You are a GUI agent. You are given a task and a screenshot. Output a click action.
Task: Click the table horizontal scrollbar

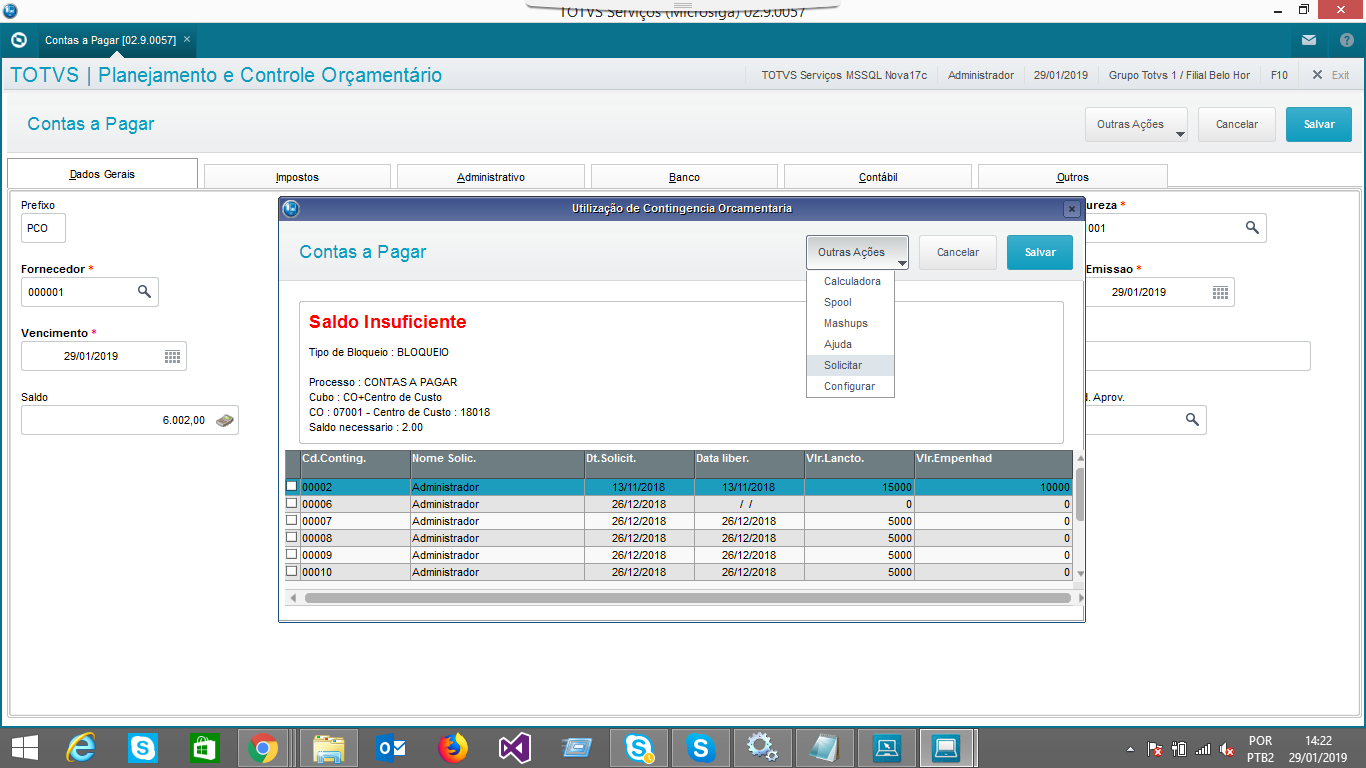[x=687, y=598]
